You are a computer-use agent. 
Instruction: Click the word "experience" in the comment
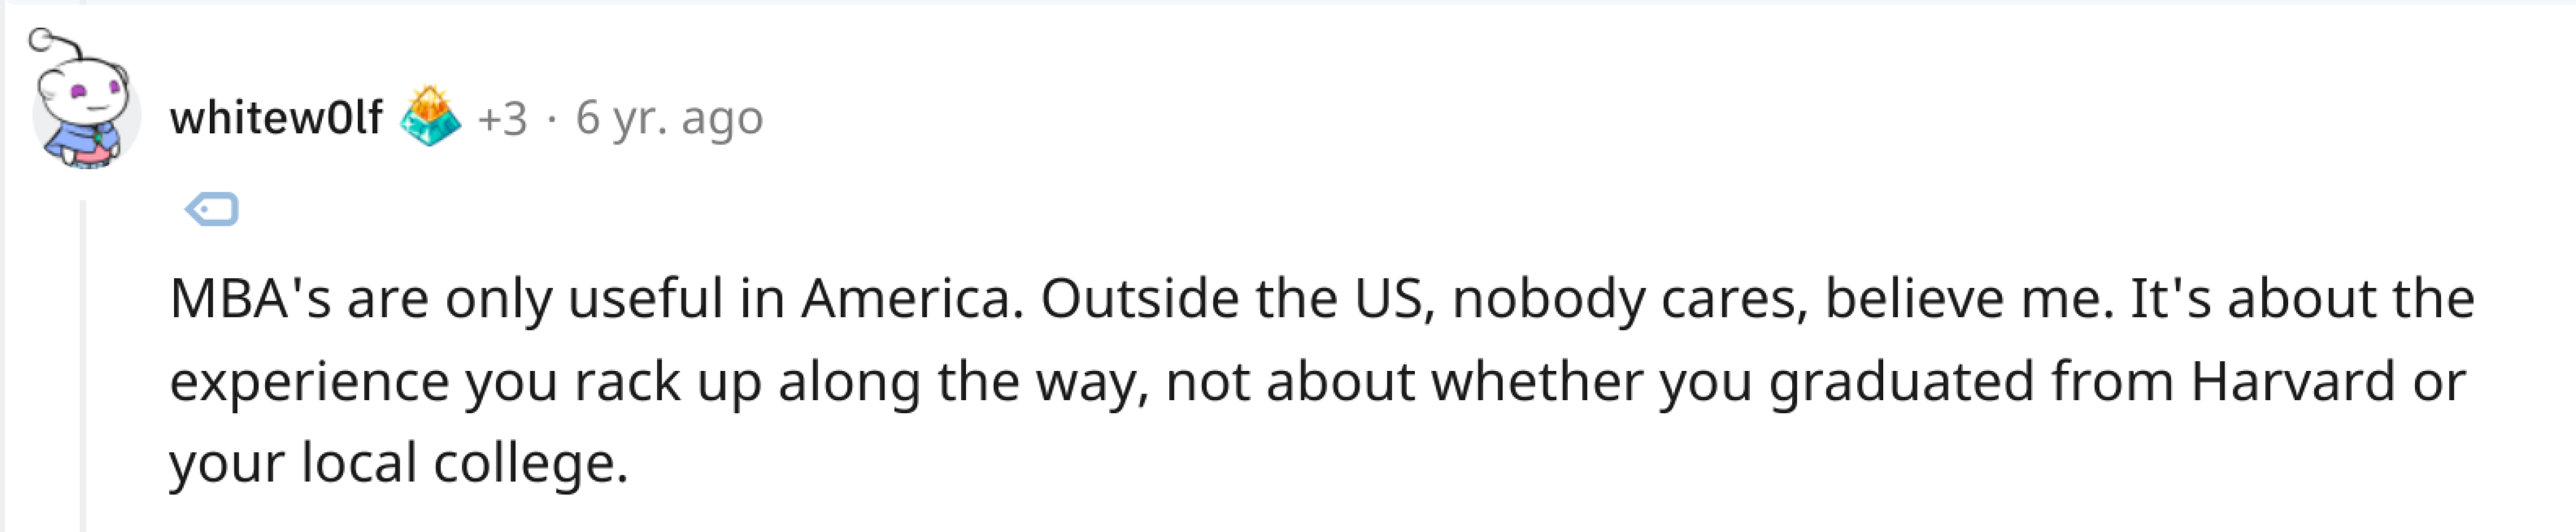[x=309, y=381]
